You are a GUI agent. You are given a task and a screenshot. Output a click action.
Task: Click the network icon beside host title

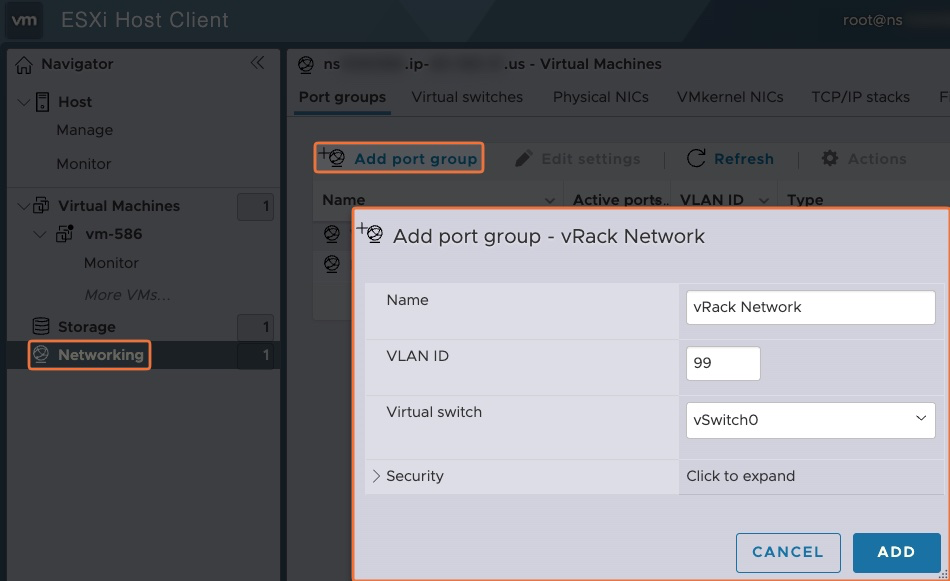click(306, 64)
